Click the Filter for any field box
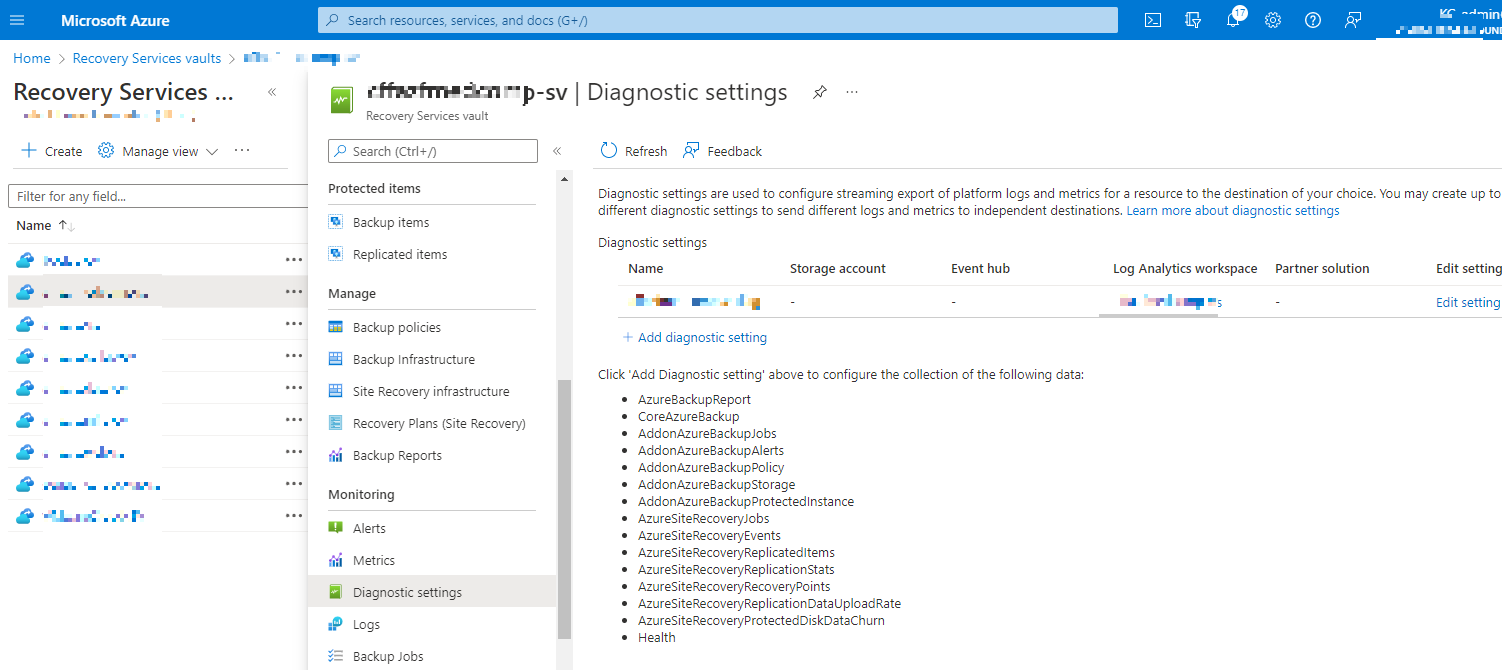Viewport: 1502px width, 670px height. (x=158, y=196)
